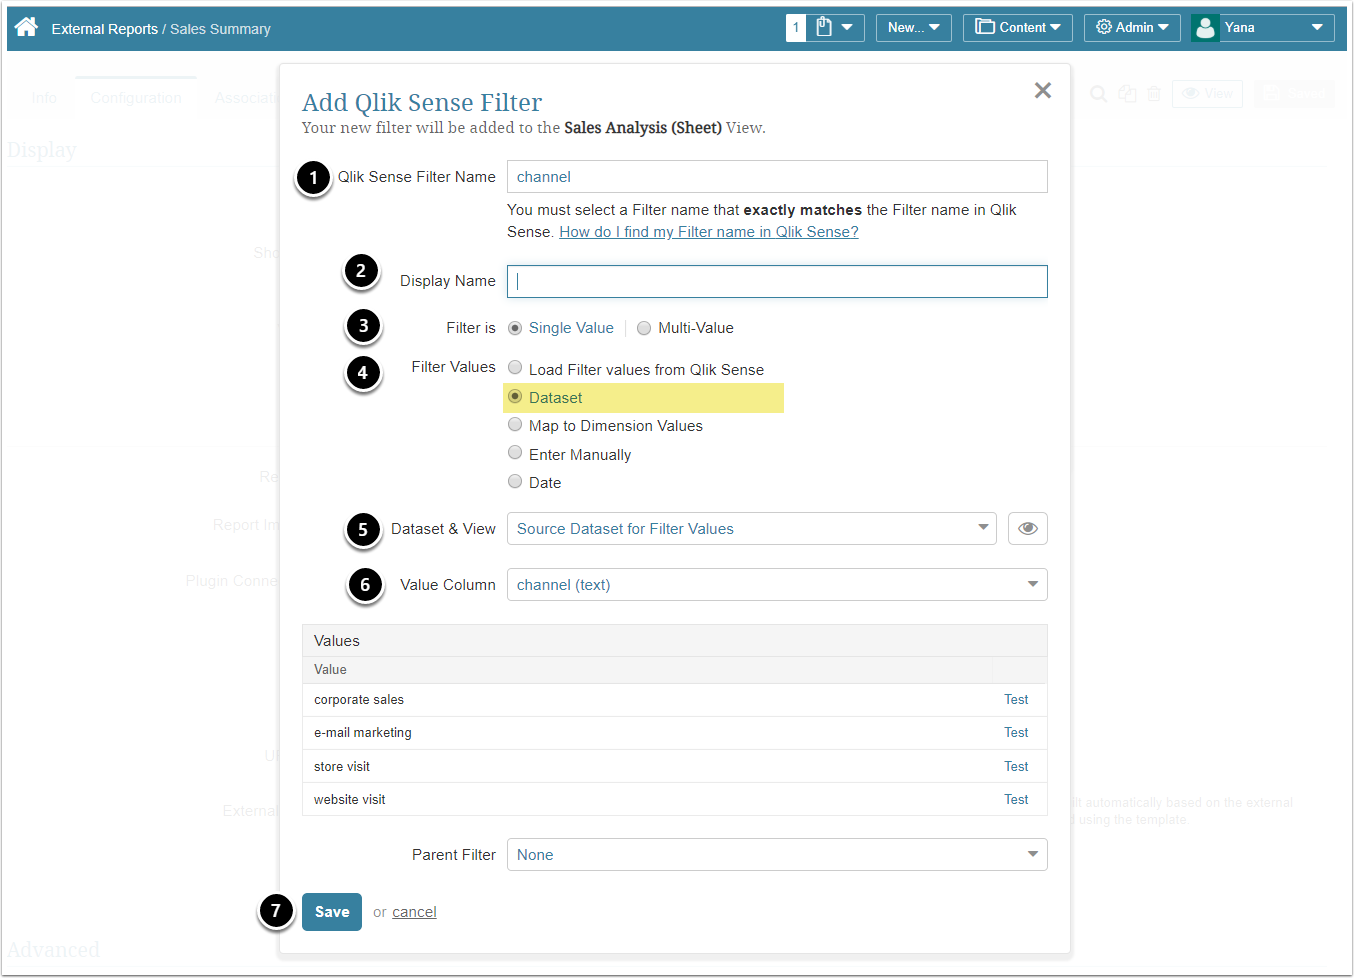Preview dataset with the eye icon button
1354x978 pixels.
pyautogui.click(x=1027, y=529)
